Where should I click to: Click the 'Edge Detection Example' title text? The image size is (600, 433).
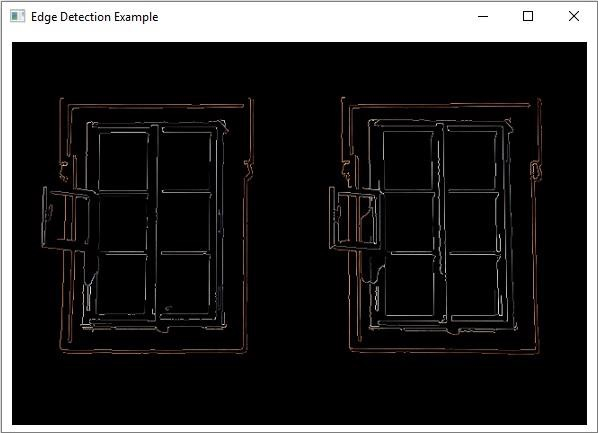95,17
